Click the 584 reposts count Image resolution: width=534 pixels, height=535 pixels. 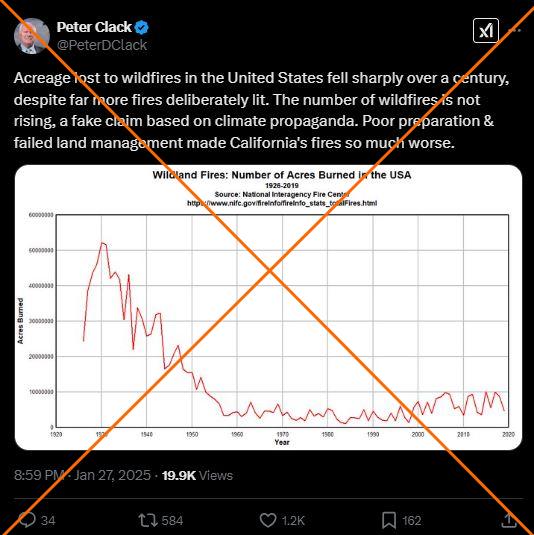172,521
